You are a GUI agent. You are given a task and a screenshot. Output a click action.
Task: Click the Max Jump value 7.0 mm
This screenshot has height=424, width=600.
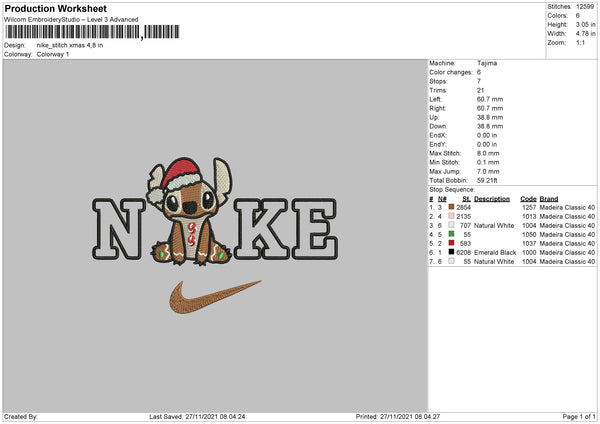point(488,171)
